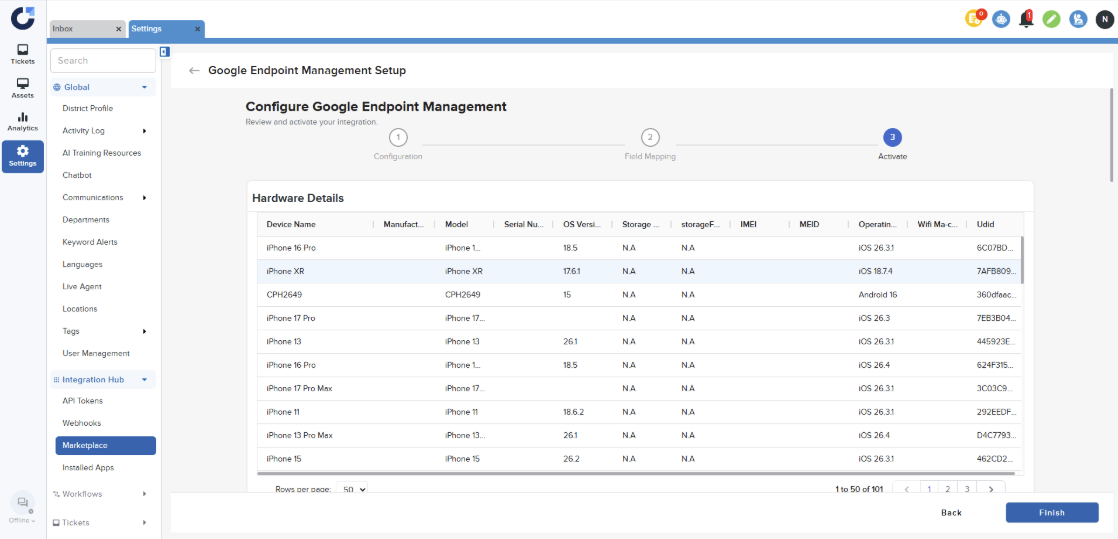1118x539 pixels.
Task: Click the hardware table vertical scrollbar
Action: click(1022, 260)
